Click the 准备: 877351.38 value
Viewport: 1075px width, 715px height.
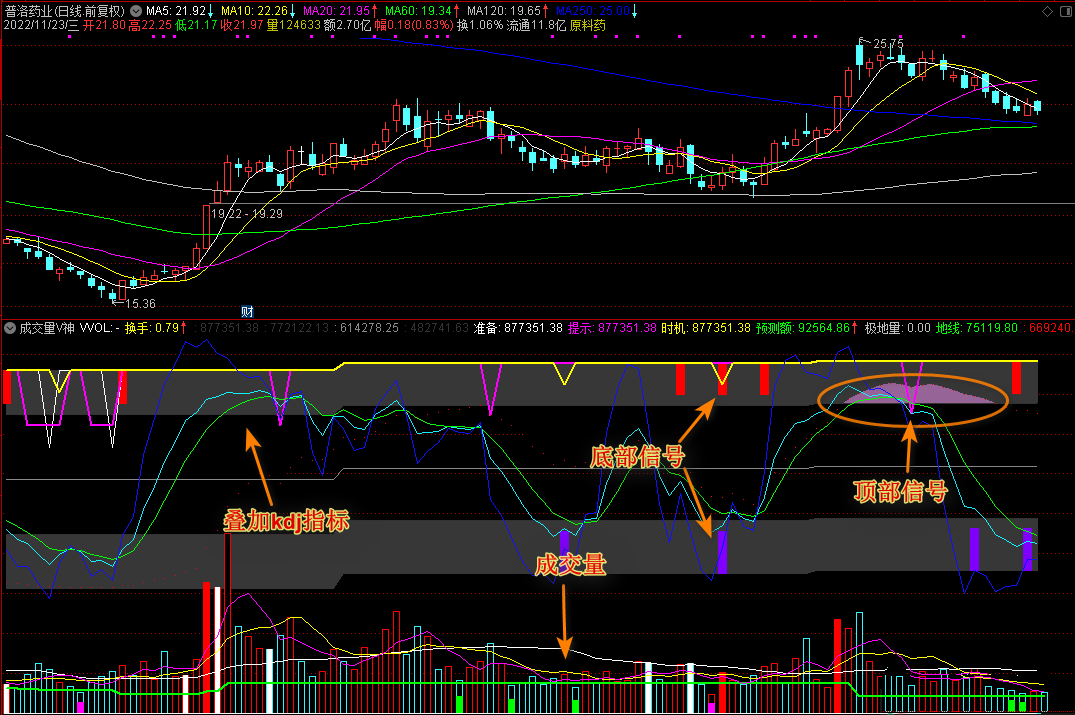click(x=518, y=328)
